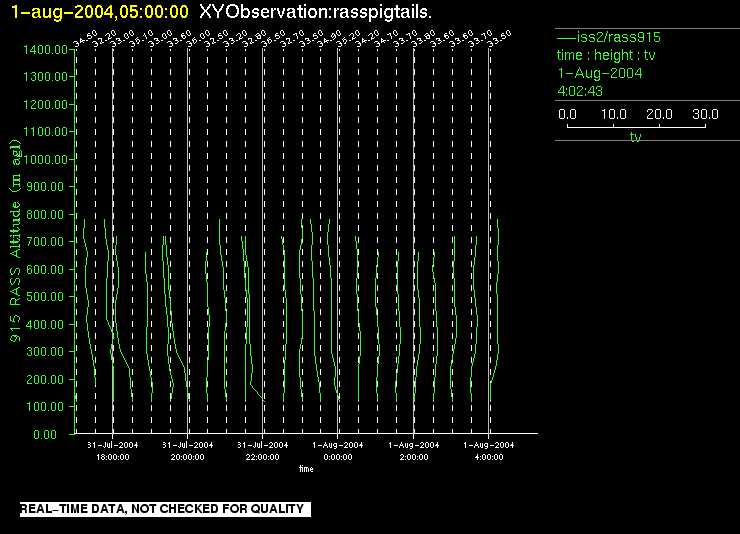Screen dimensions: 740x534
Task: Click the 800.00 altitude axis label
Action: click(x=45, y=215)
